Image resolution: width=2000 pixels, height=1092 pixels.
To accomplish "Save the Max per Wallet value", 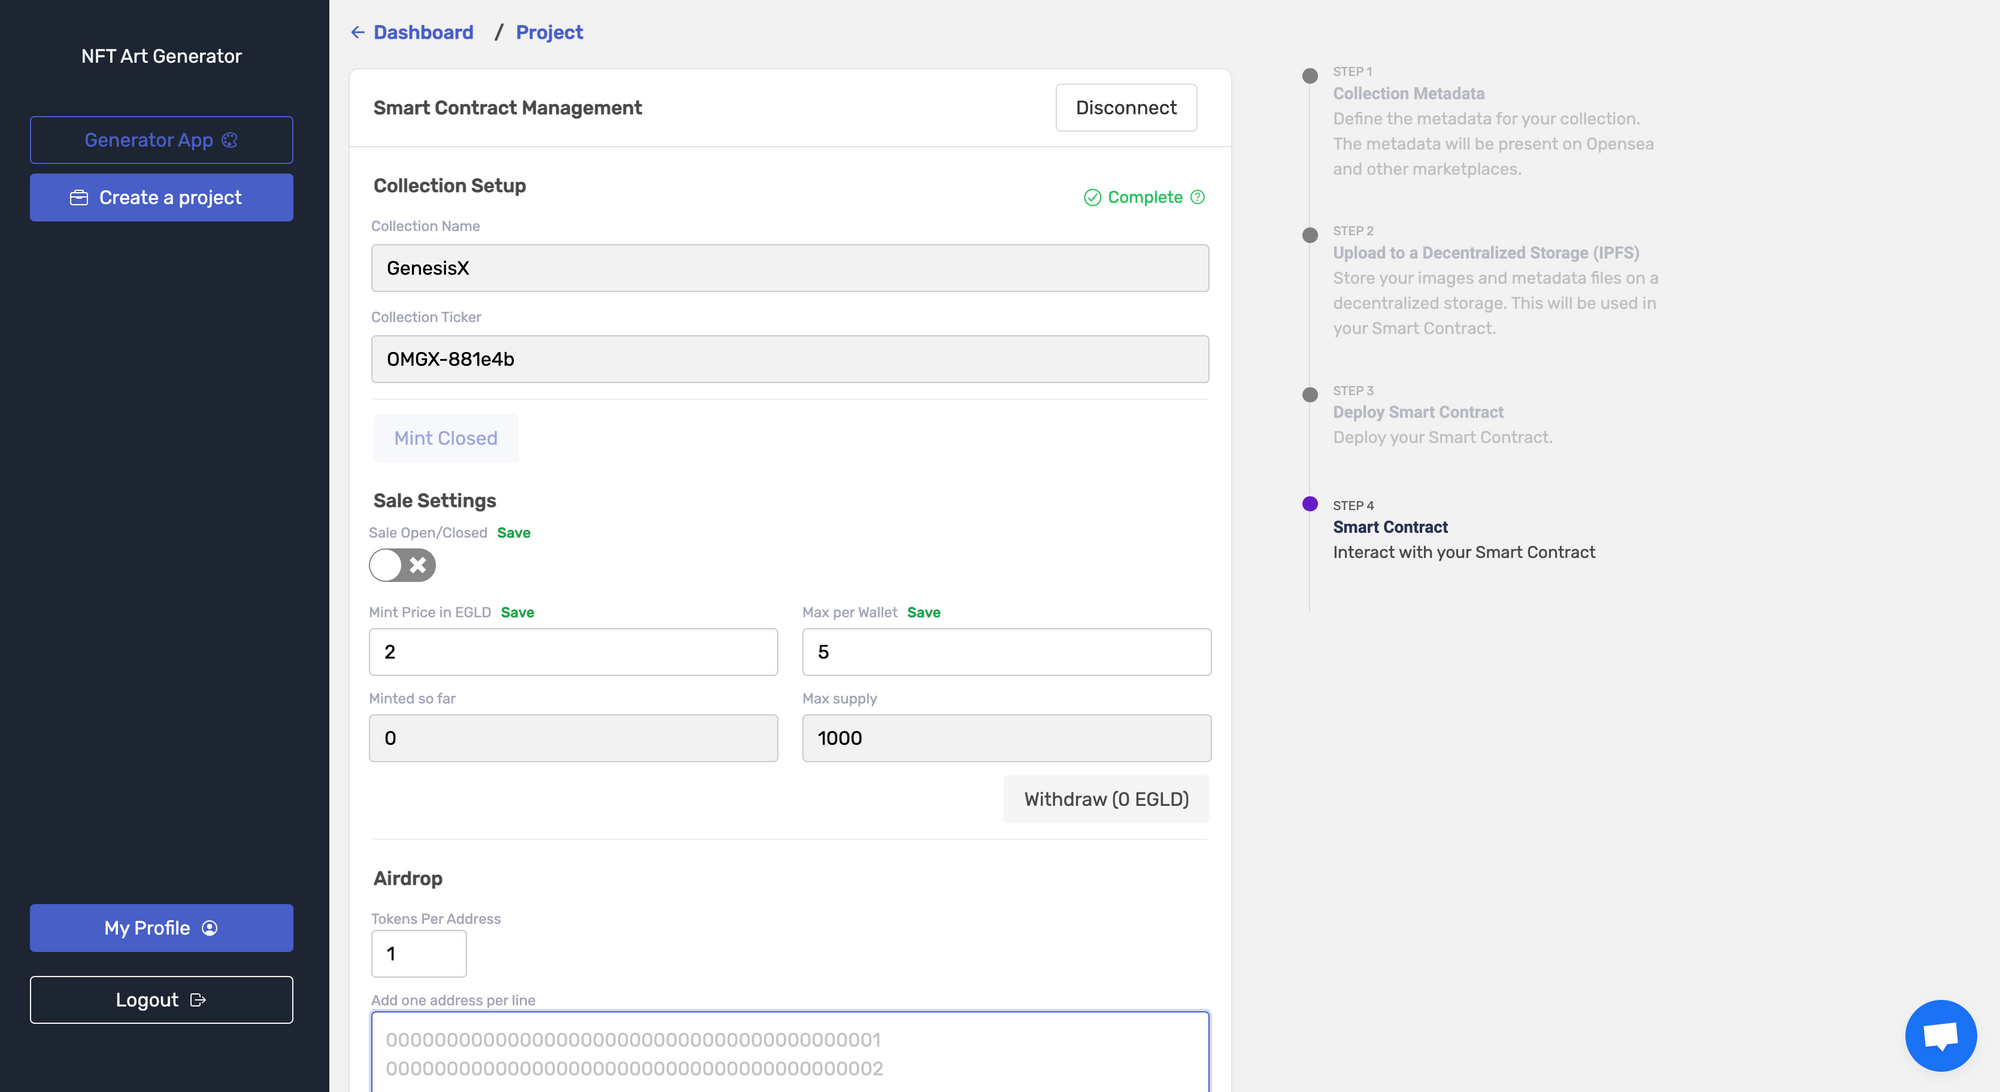I will point(924,612).
